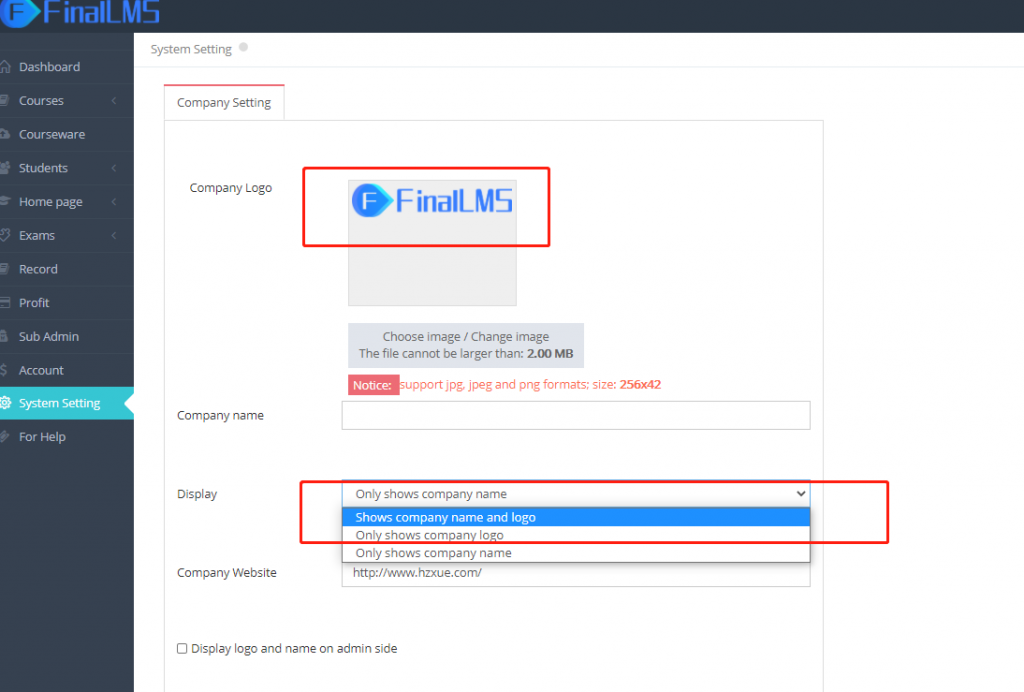The height and width of the screenshot is (692, 1024).
Task: Click the Students sidebar icon
Action: click(x=5, y=168)
